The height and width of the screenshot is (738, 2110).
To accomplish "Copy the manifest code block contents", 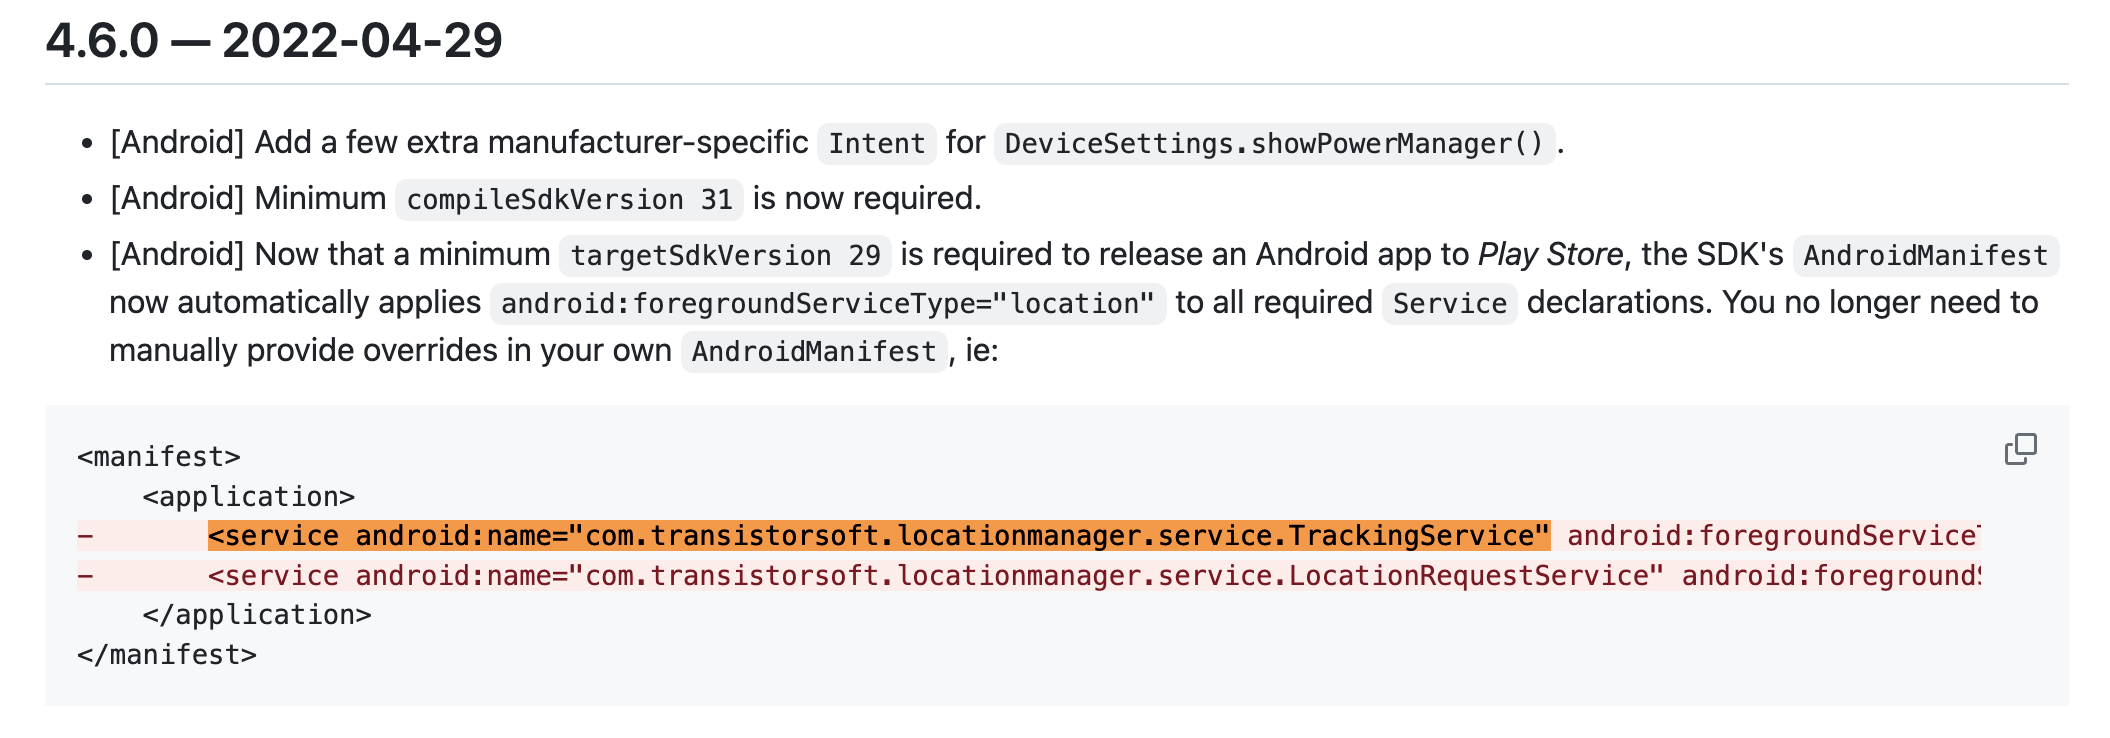I will pos(2020,450).
